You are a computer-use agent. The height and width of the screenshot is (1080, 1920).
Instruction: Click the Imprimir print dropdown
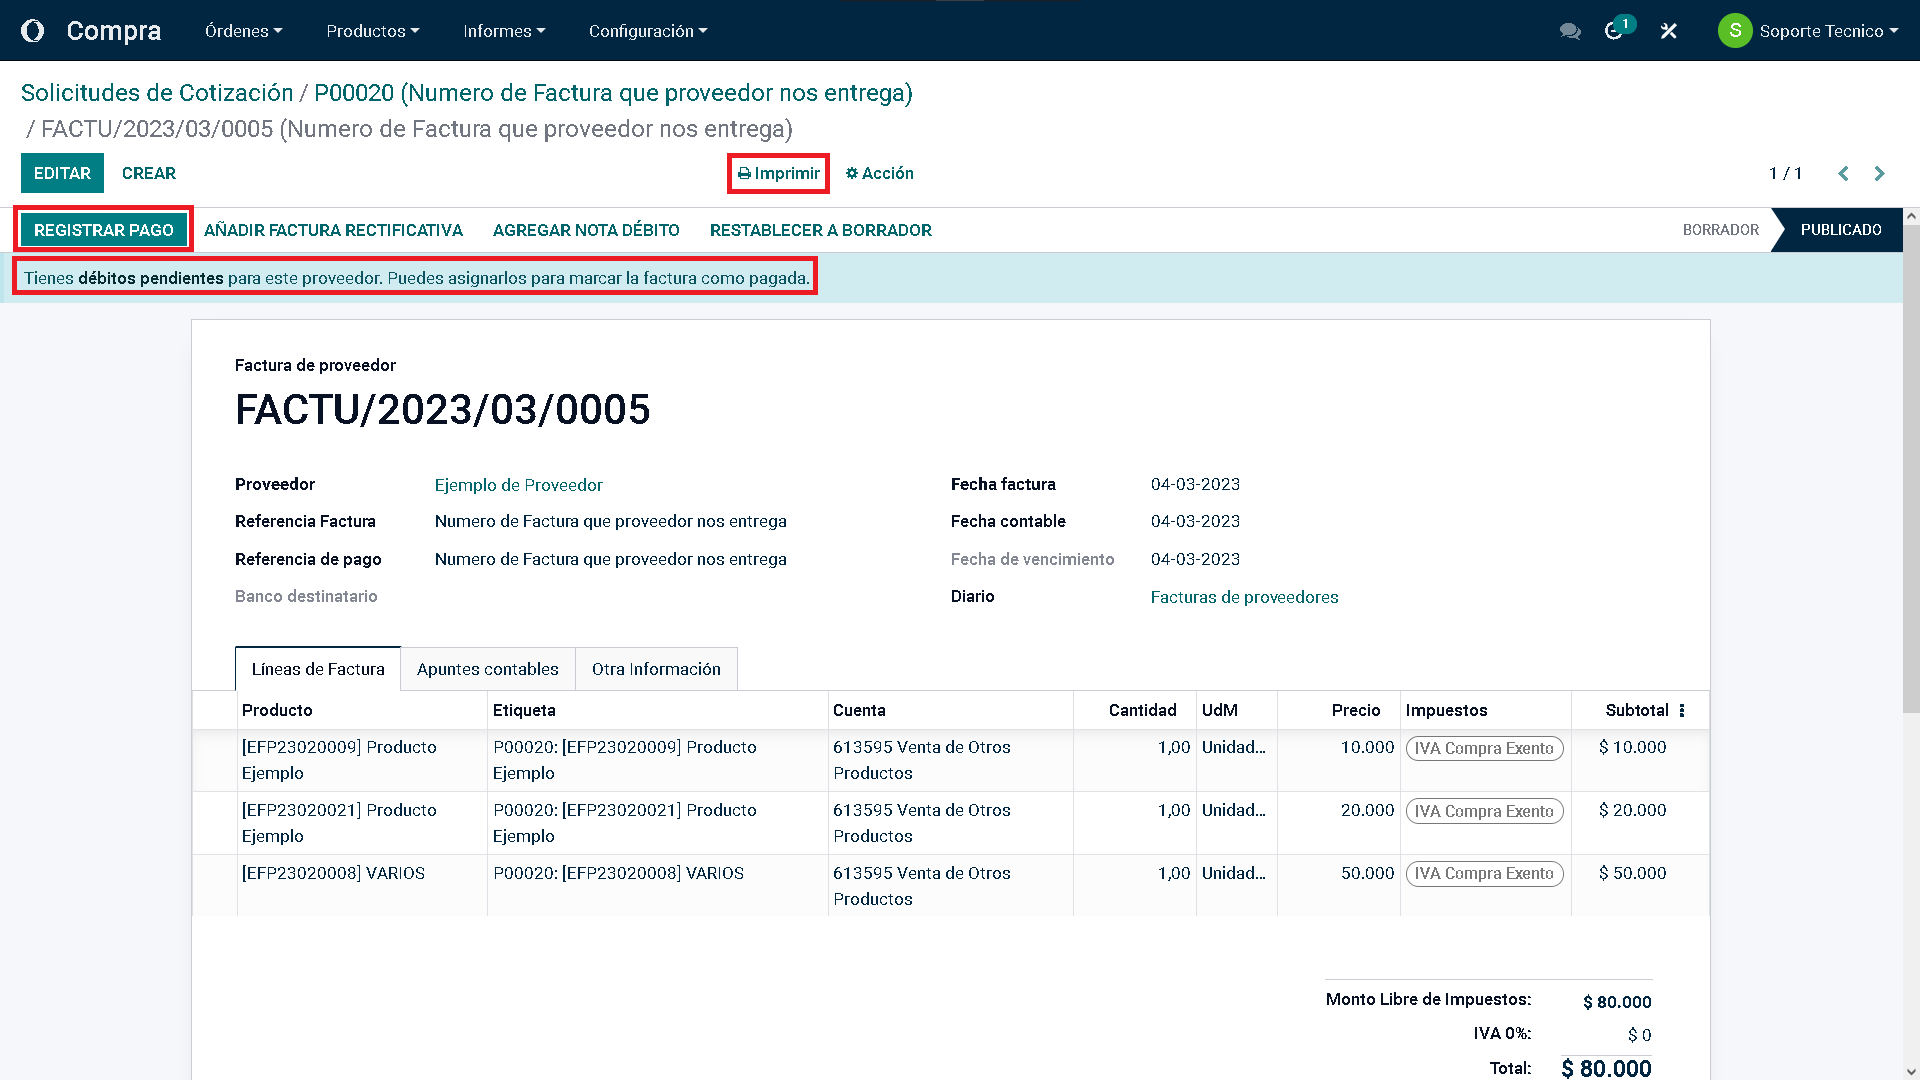778,173
